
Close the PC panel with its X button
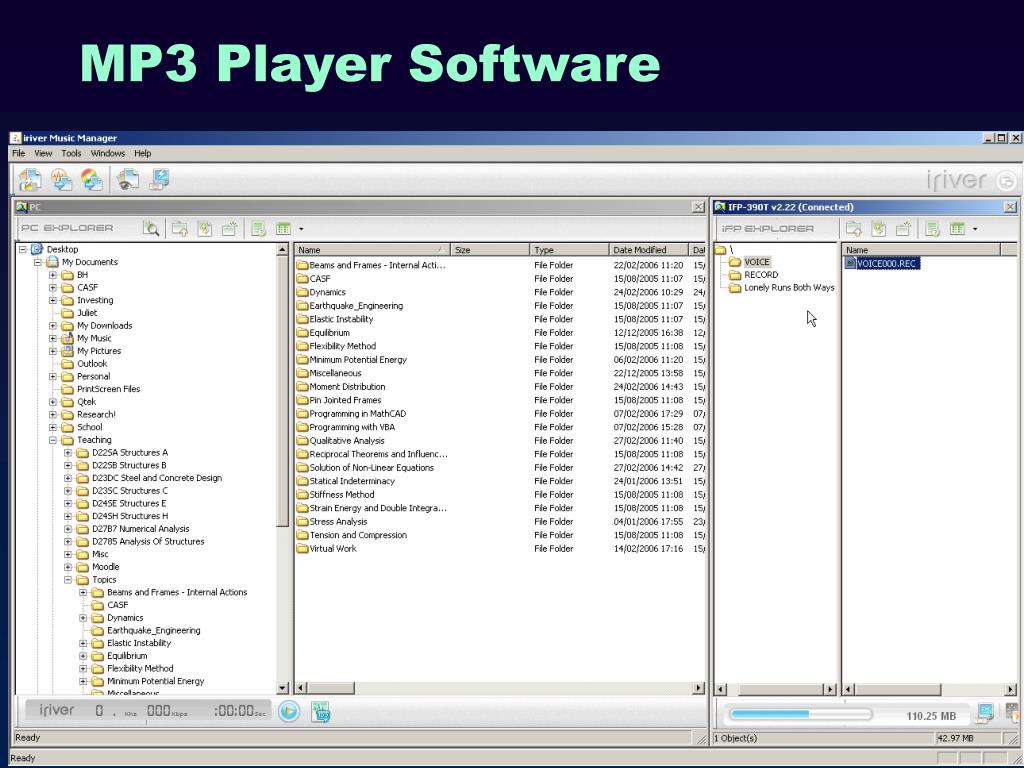coord(698,207)
